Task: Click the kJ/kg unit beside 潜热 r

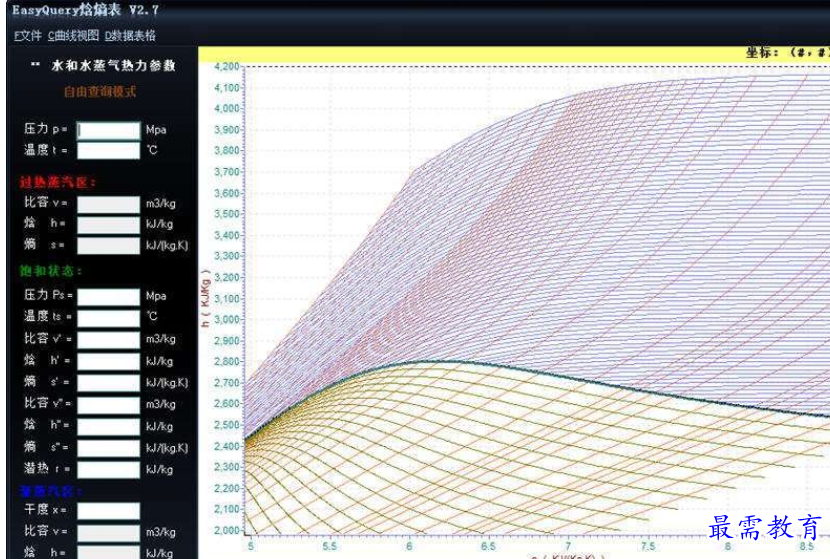Action: 159,470
